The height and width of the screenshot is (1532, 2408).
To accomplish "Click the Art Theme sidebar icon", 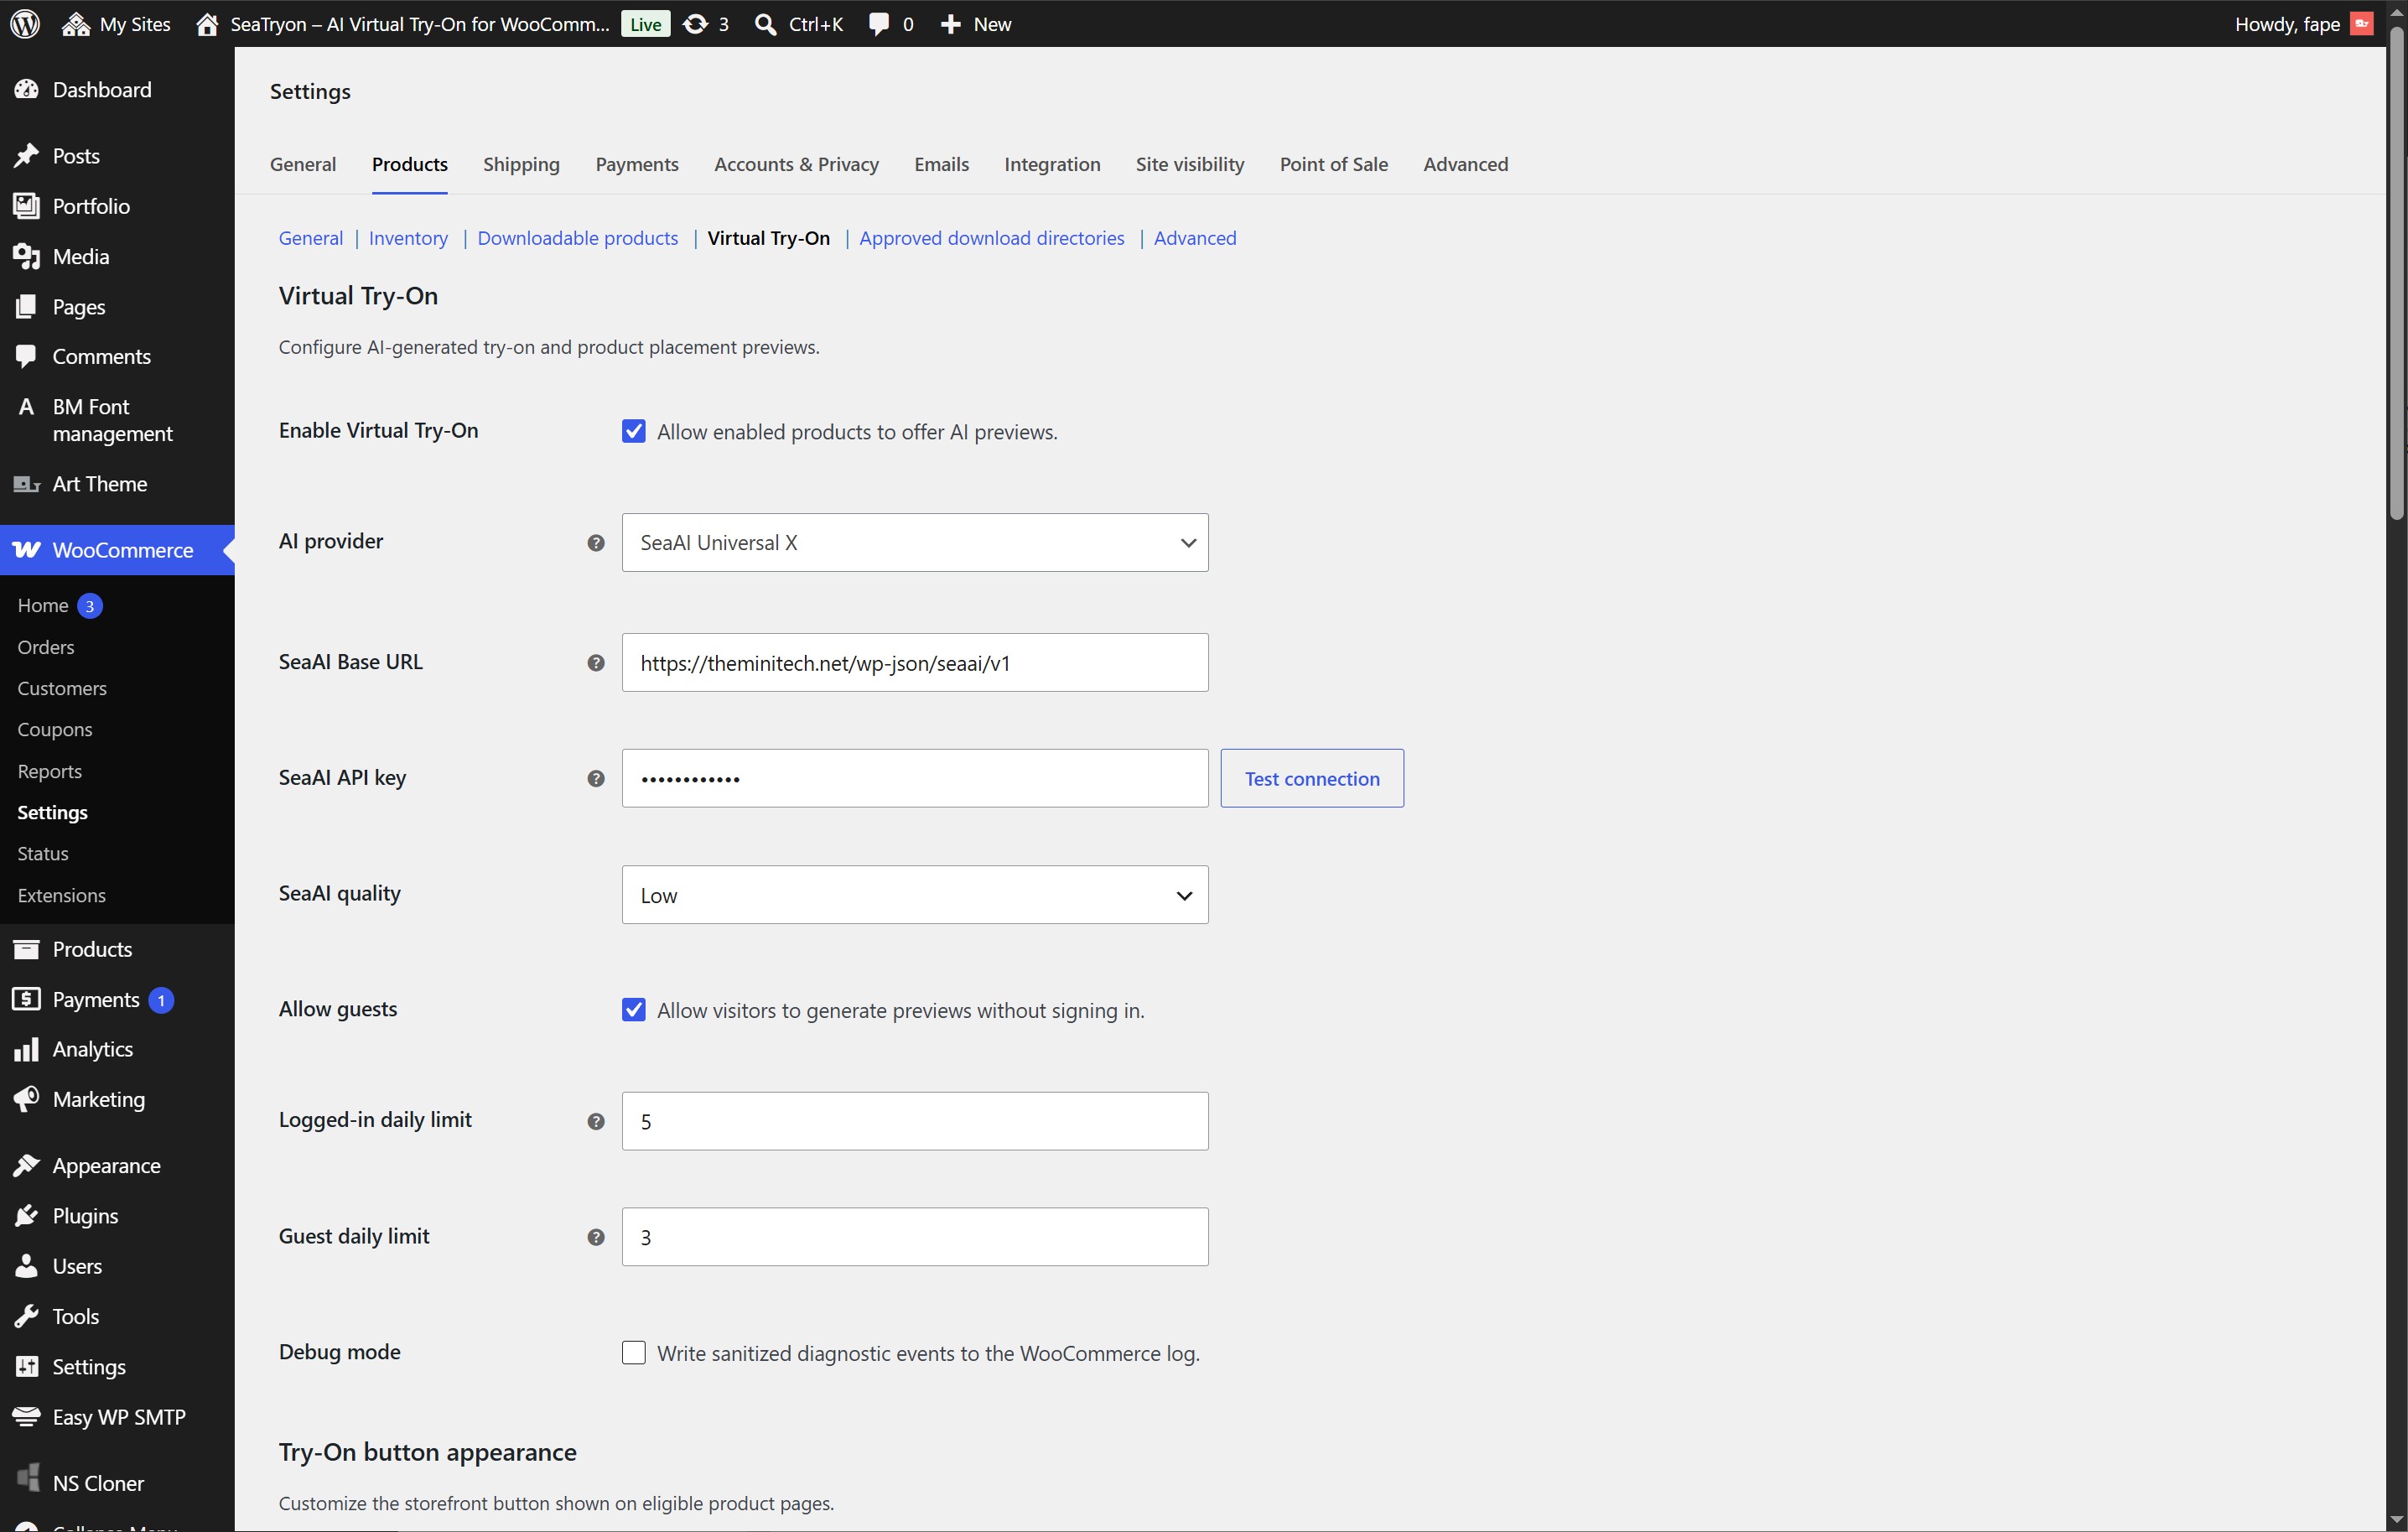I will click(27, 484).
